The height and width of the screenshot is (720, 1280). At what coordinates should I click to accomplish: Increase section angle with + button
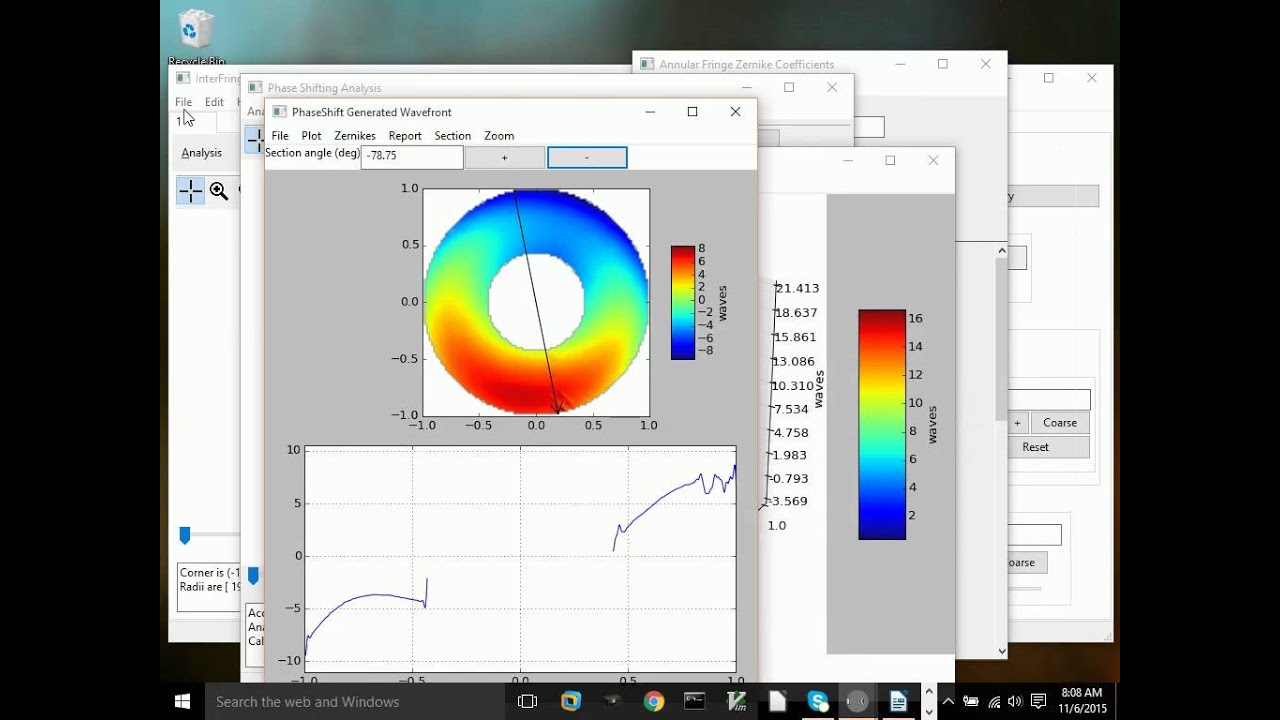[x=505, y=157]
